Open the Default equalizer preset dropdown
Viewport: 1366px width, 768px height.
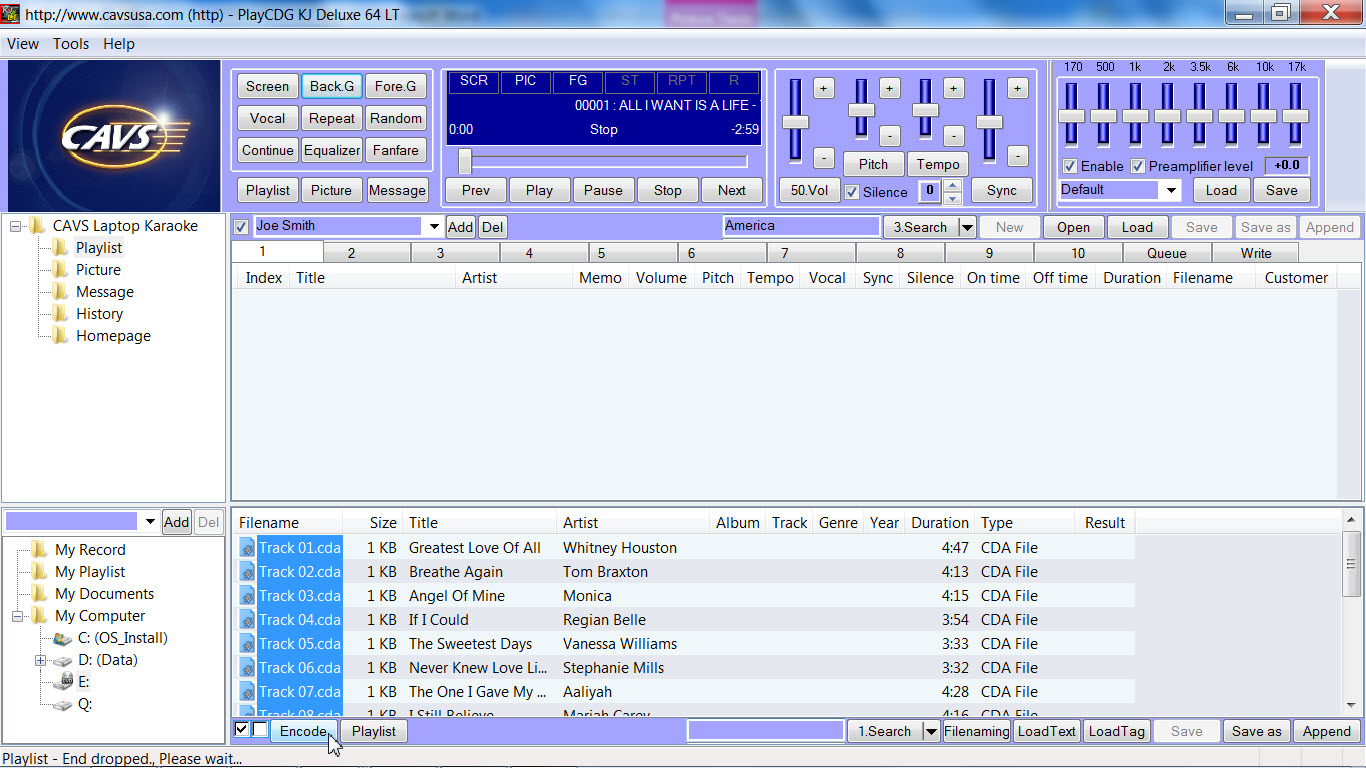point(1171,190)
